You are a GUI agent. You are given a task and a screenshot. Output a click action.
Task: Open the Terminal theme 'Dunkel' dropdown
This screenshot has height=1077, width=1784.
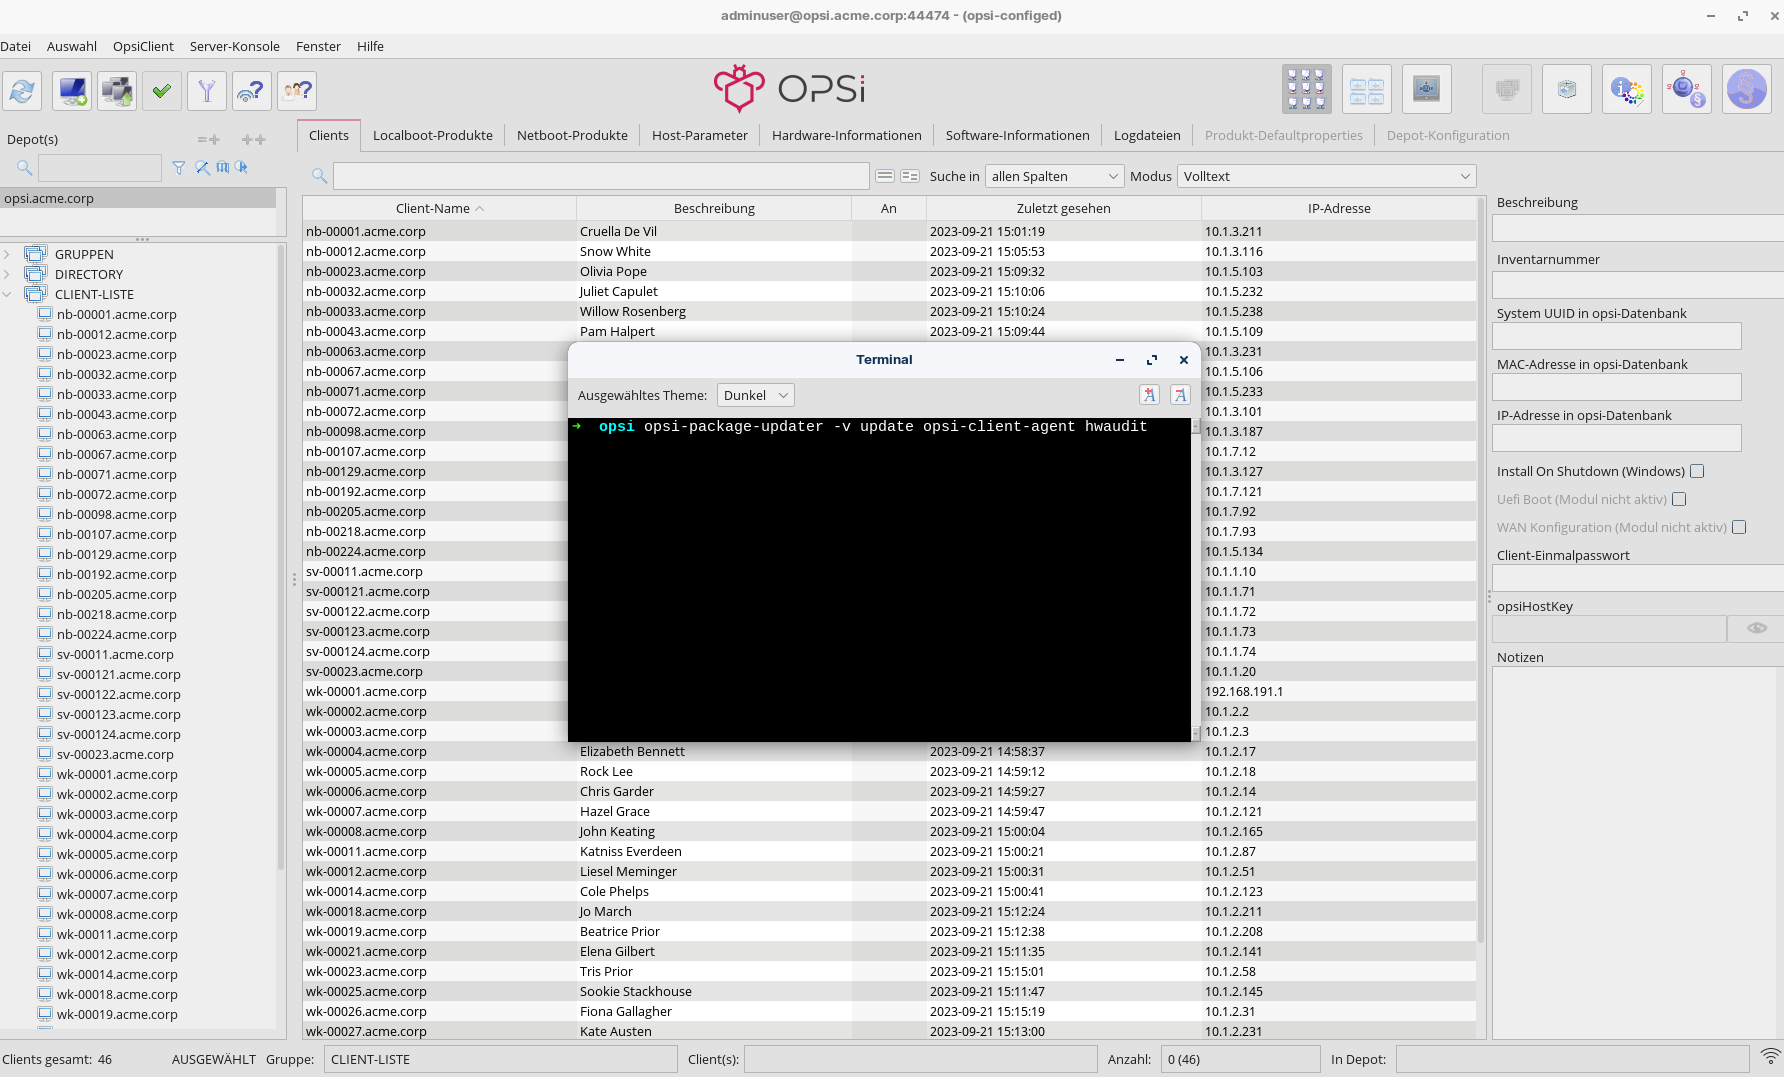coord(755,395)
